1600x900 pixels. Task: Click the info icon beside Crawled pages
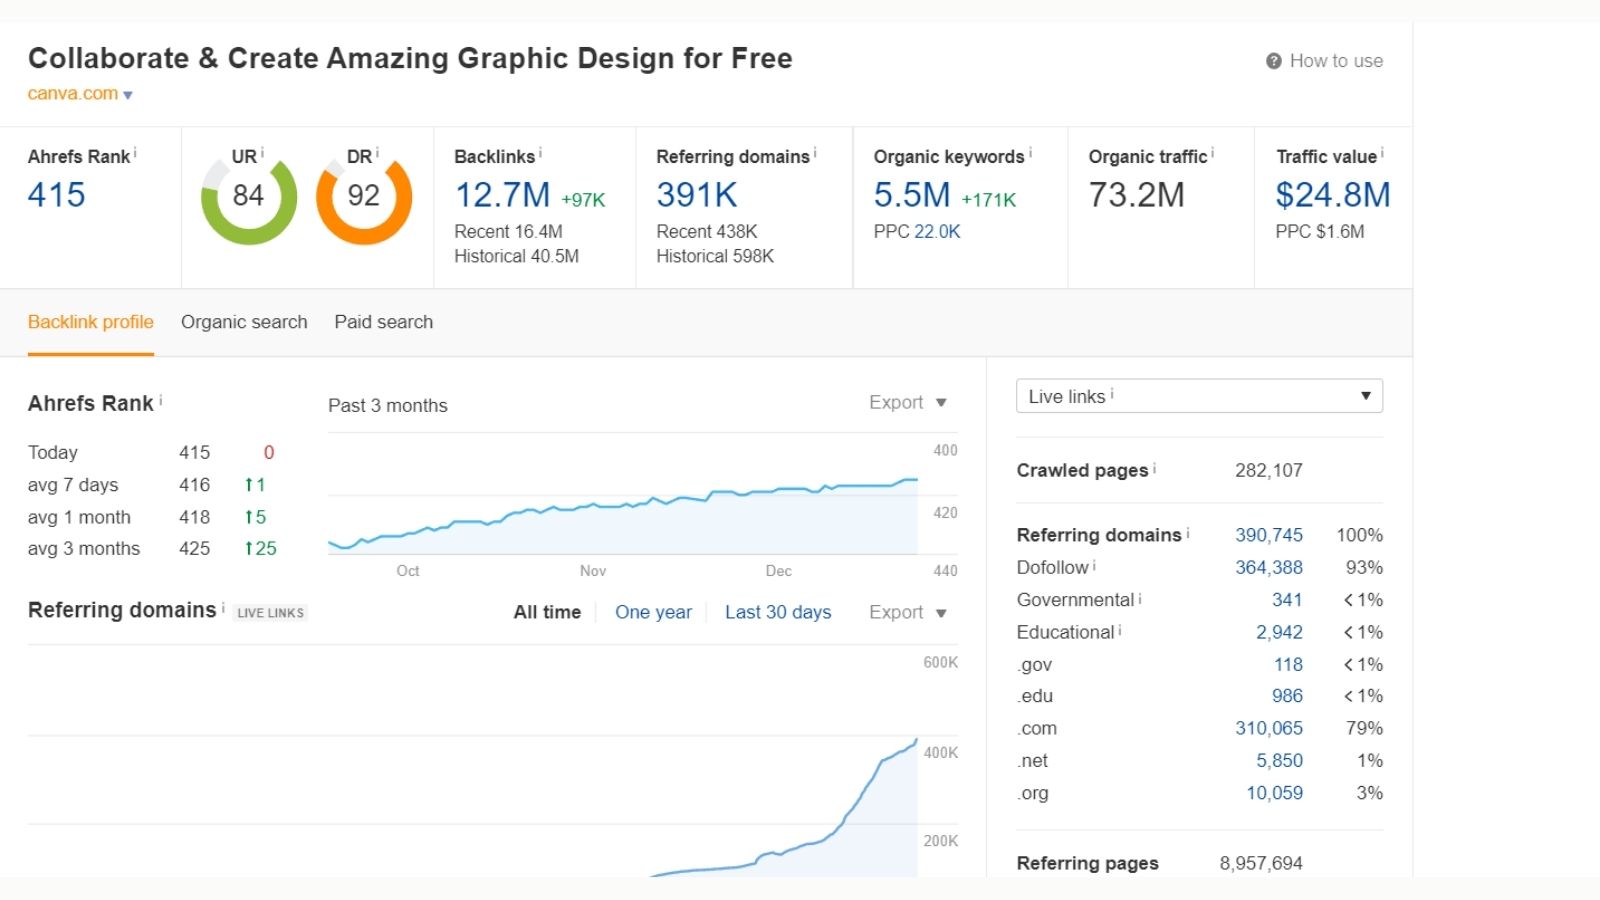point(1154,467)
